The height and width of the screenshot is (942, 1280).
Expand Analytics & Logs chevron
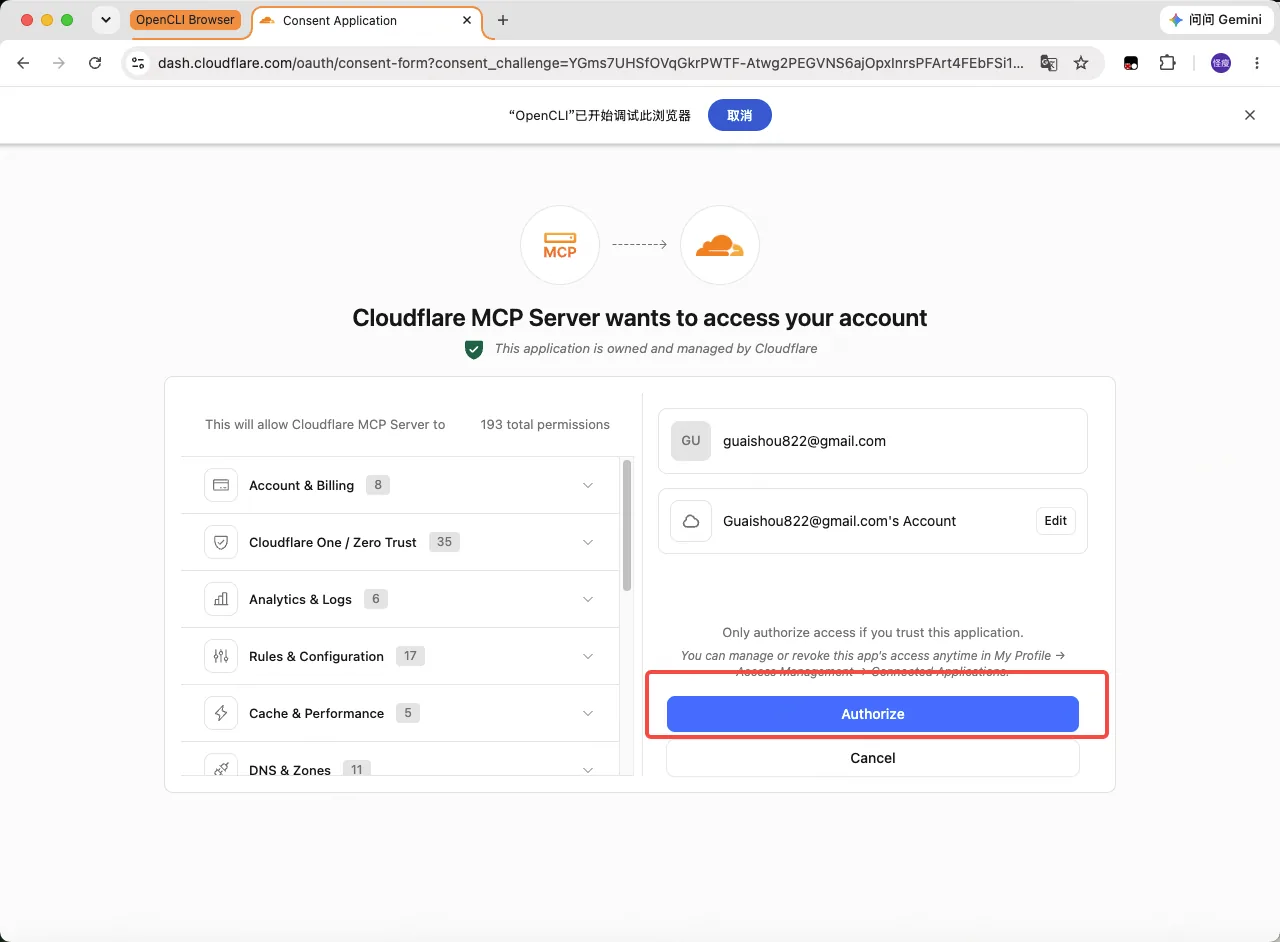point(588,599)
